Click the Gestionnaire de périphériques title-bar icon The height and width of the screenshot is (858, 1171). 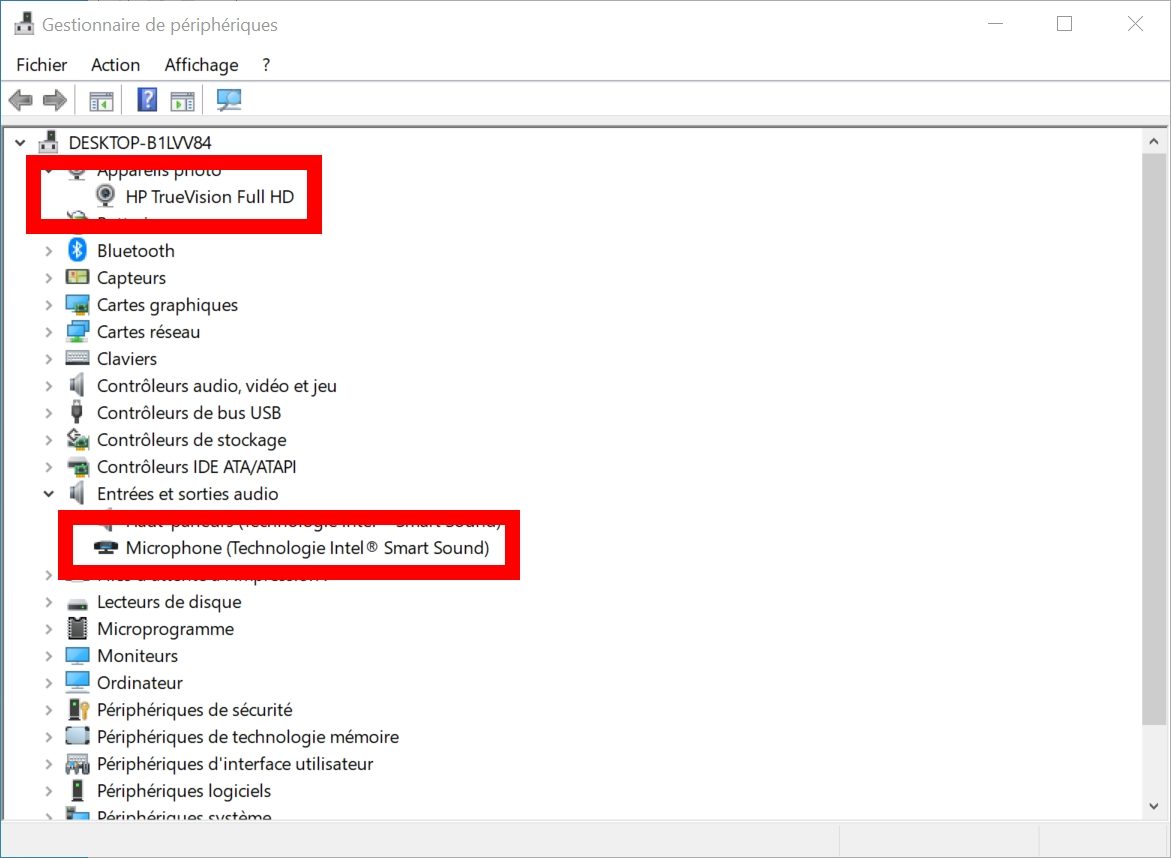pyautogui.click(x=24, y=24)
